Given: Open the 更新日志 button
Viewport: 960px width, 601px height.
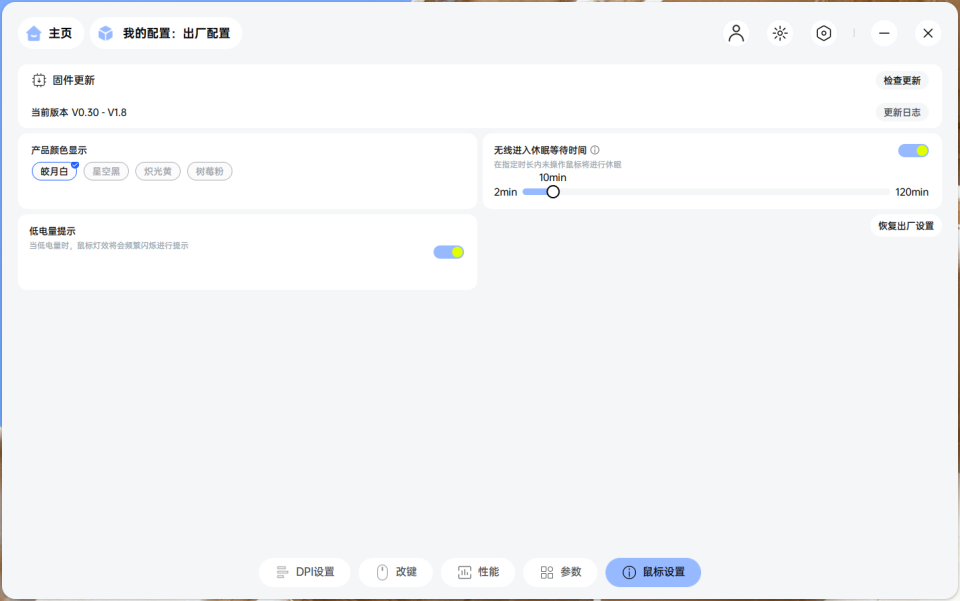Looking at the screenshot, I should 902,112.
